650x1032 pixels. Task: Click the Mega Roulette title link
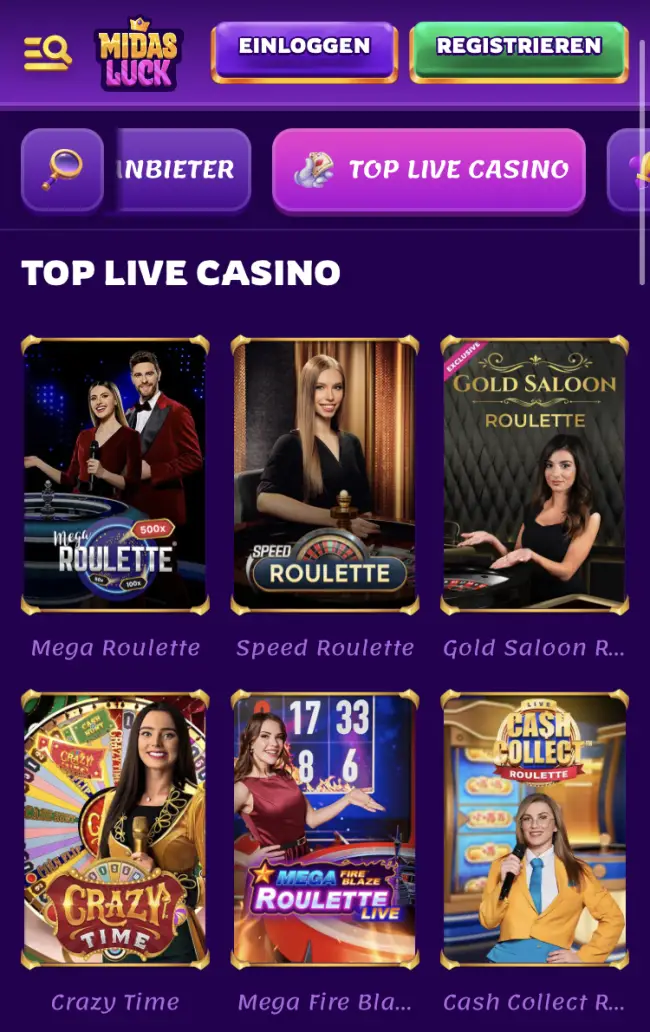(x=115, y=648)
